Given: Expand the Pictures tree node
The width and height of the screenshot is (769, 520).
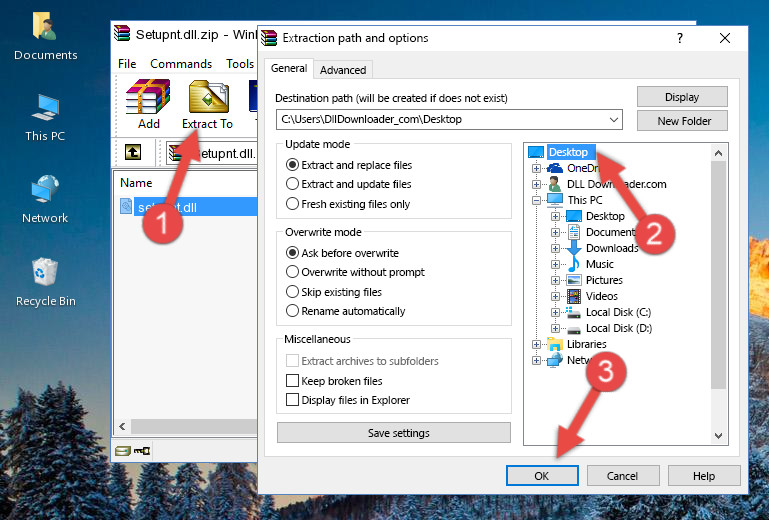Looking at the screenshot, I should coord(555,281).
